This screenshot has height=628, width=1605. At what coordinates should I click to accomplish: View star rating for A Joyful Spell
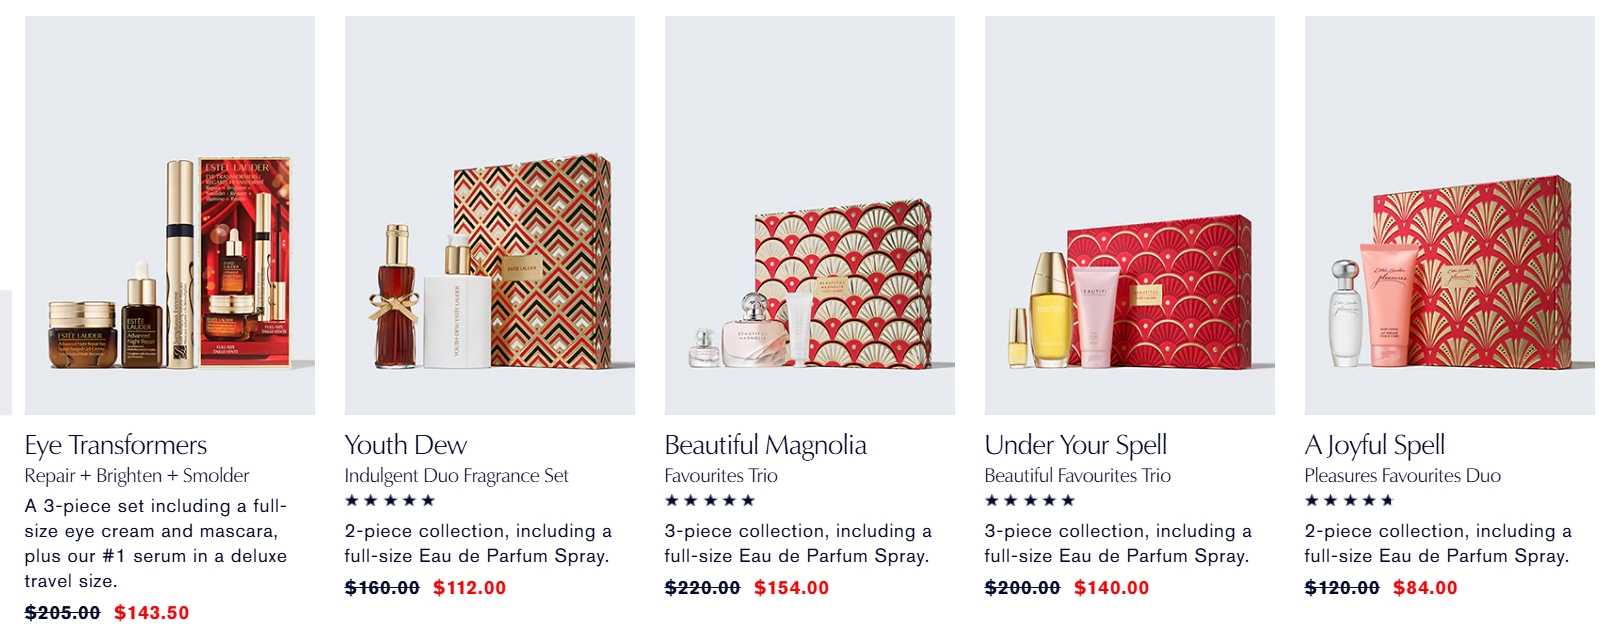pos(1350,500)
